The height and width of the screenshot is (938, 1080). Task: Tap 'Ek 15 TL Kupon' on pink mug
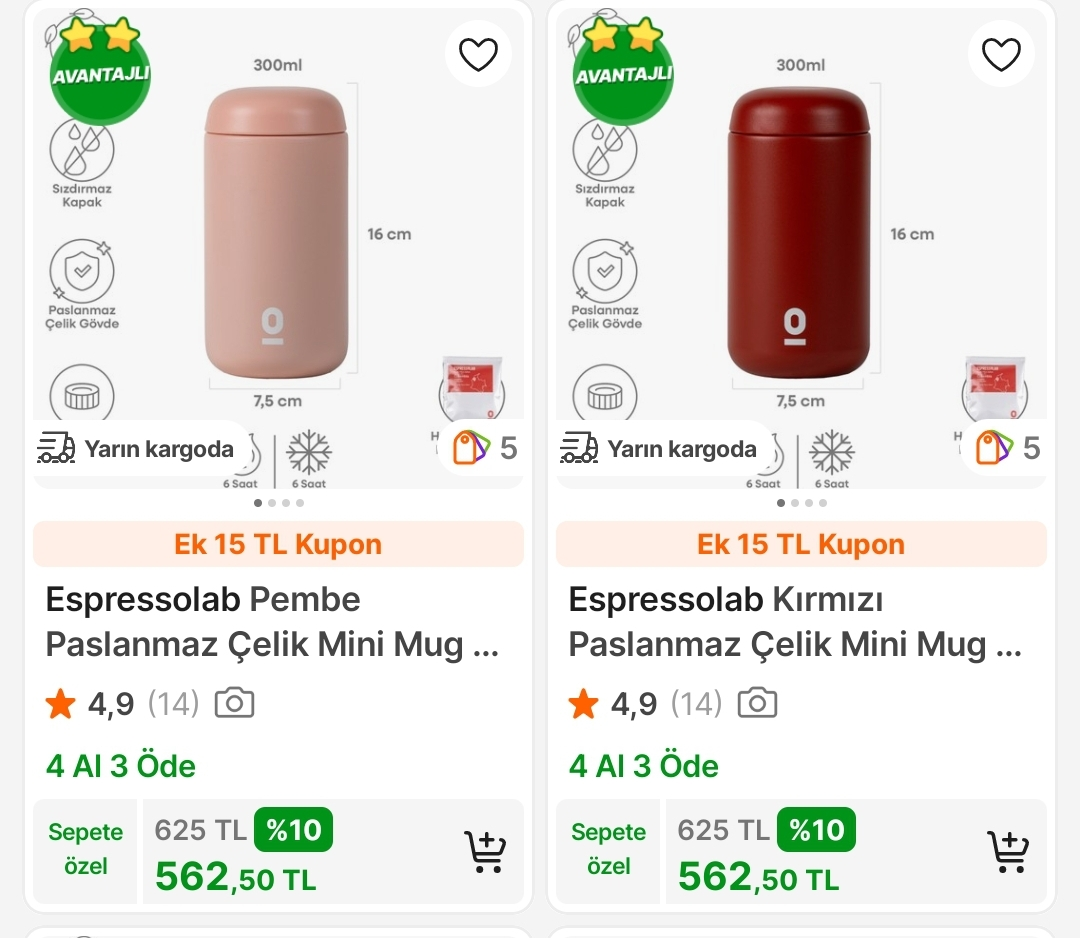point(278,545)
